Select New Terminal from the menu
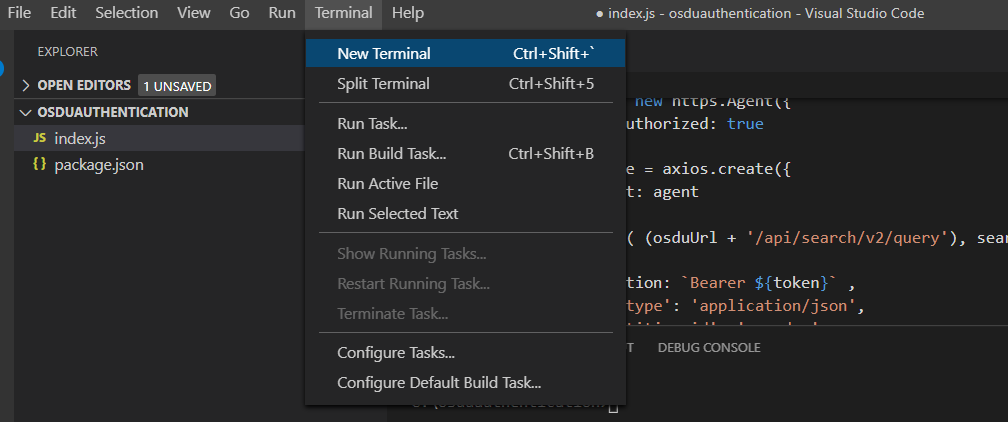 click(x=384, y=54)
